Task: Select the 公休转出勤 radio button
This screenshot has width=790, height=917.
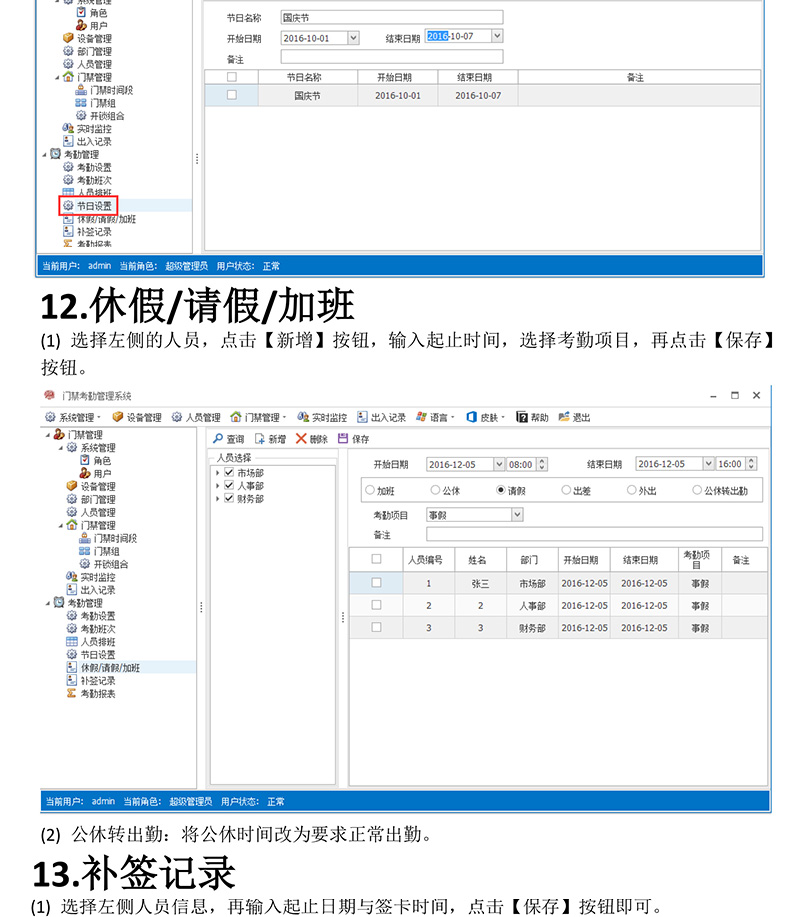Action: coord(697,491)
